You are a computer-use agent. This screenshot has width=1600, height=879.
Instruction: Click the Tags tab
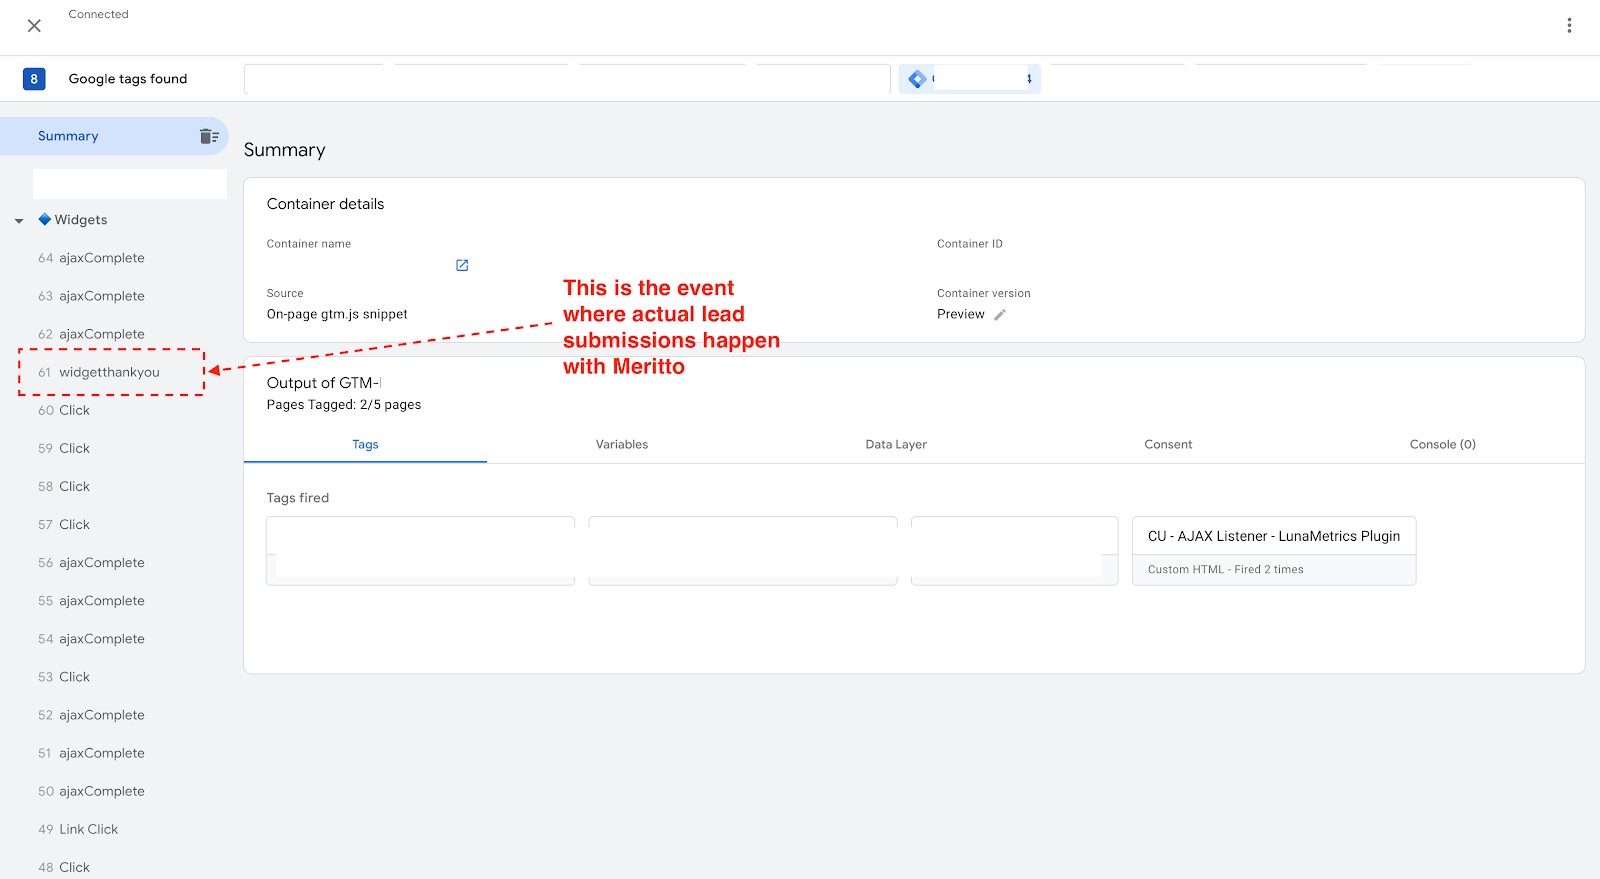tap(365, 445)
